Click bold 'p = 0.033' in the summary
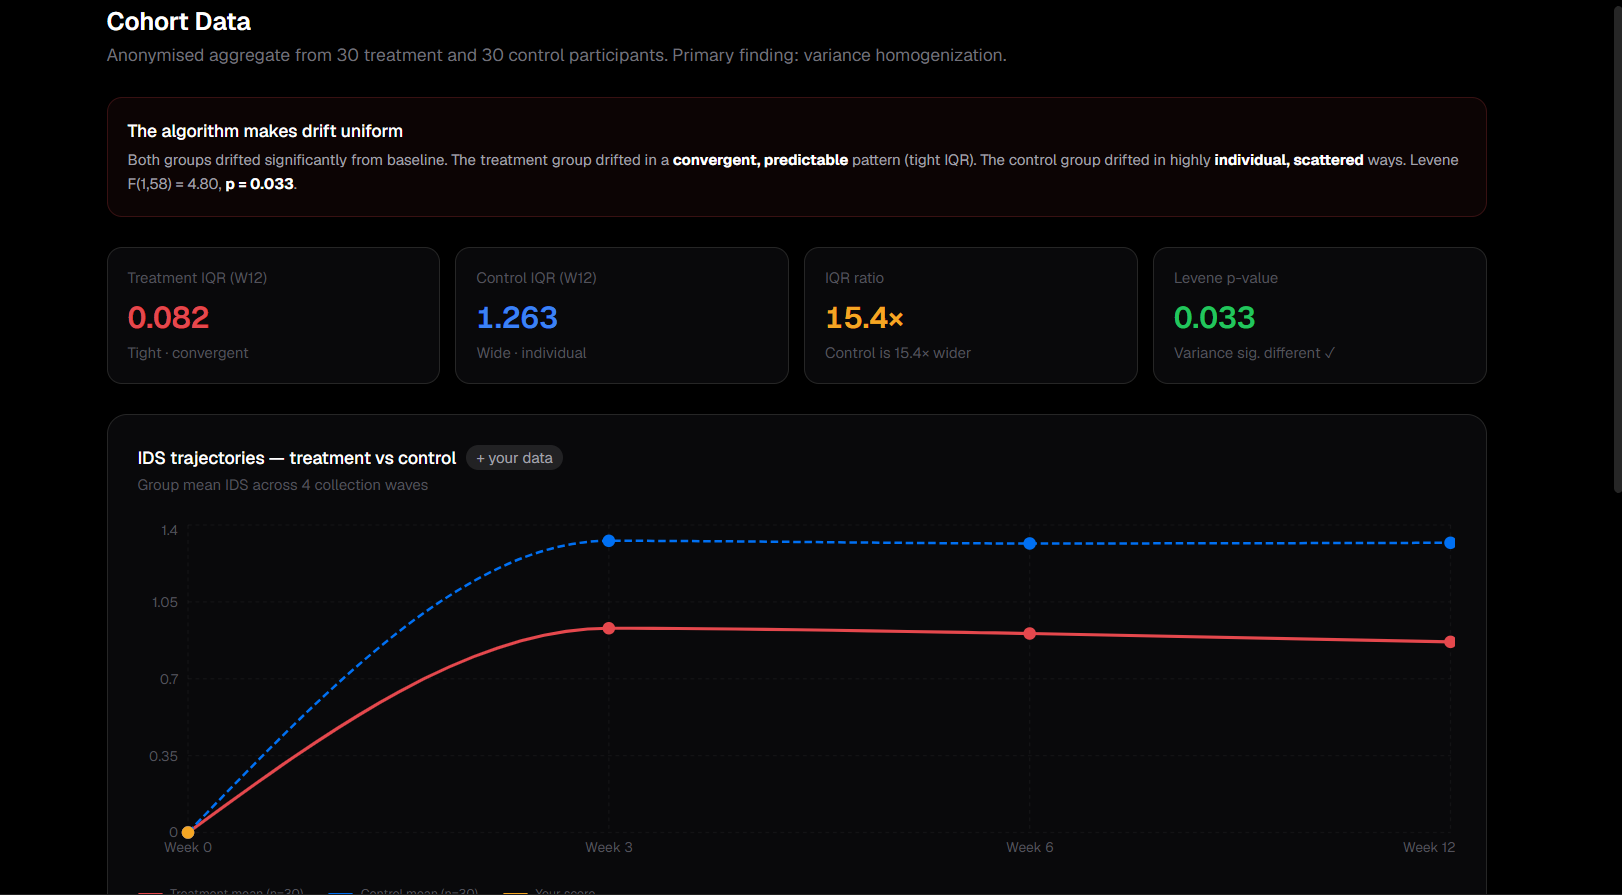This screenshot has height=895, width=1622. pyautogui.click(x=260, y=184)
